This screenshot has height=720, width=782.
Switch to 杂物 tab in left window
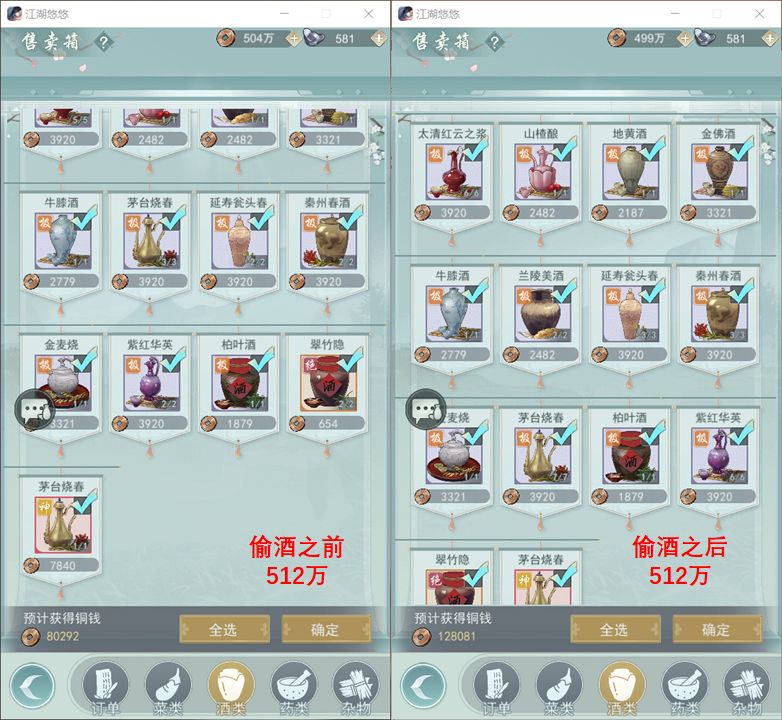[356, 688]
